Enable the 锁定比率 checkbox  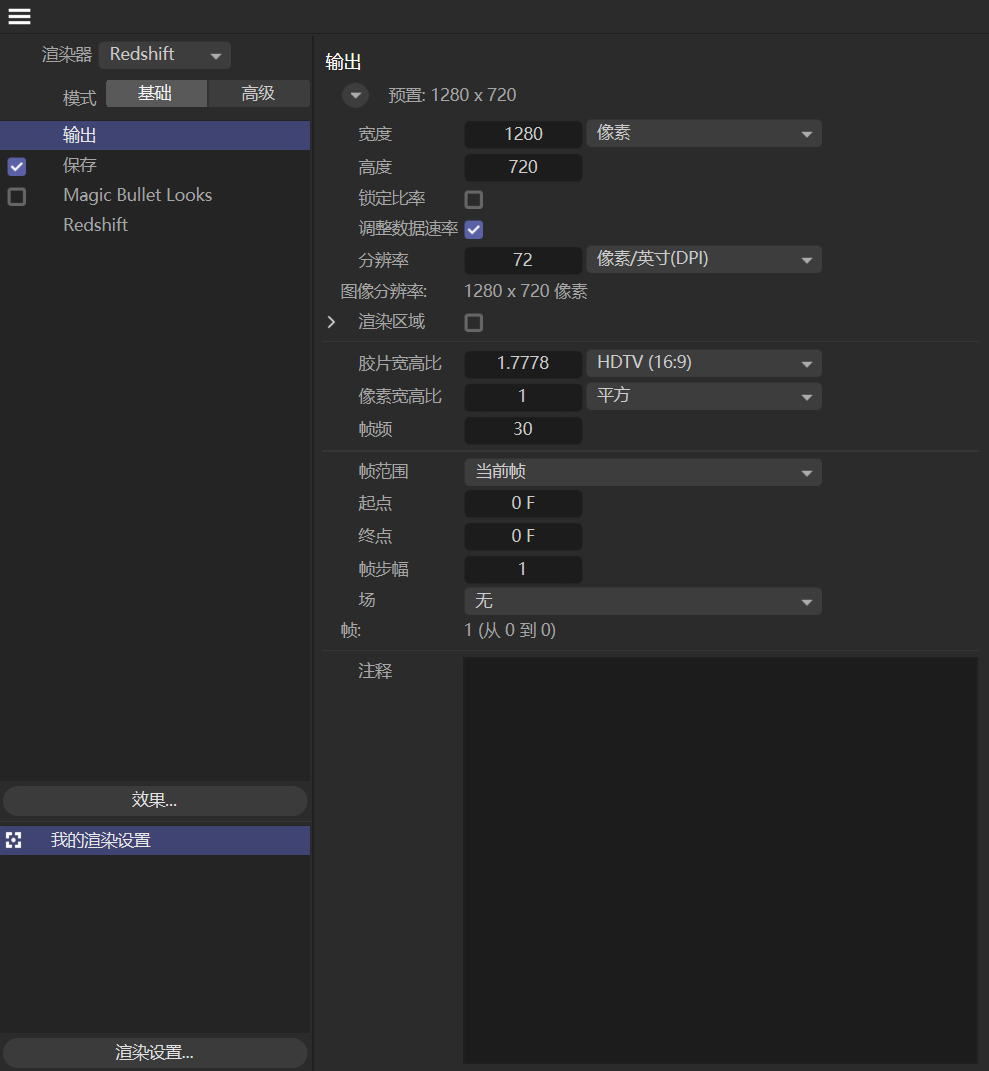[x=473, y=199]
